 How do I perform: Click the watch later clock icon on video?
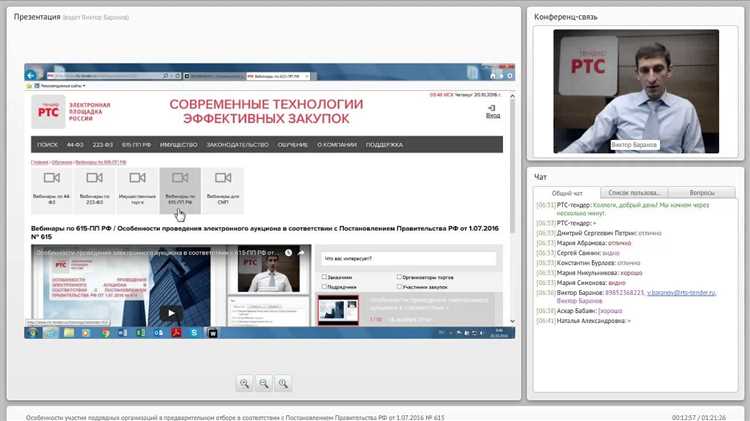tap(288, 253)
